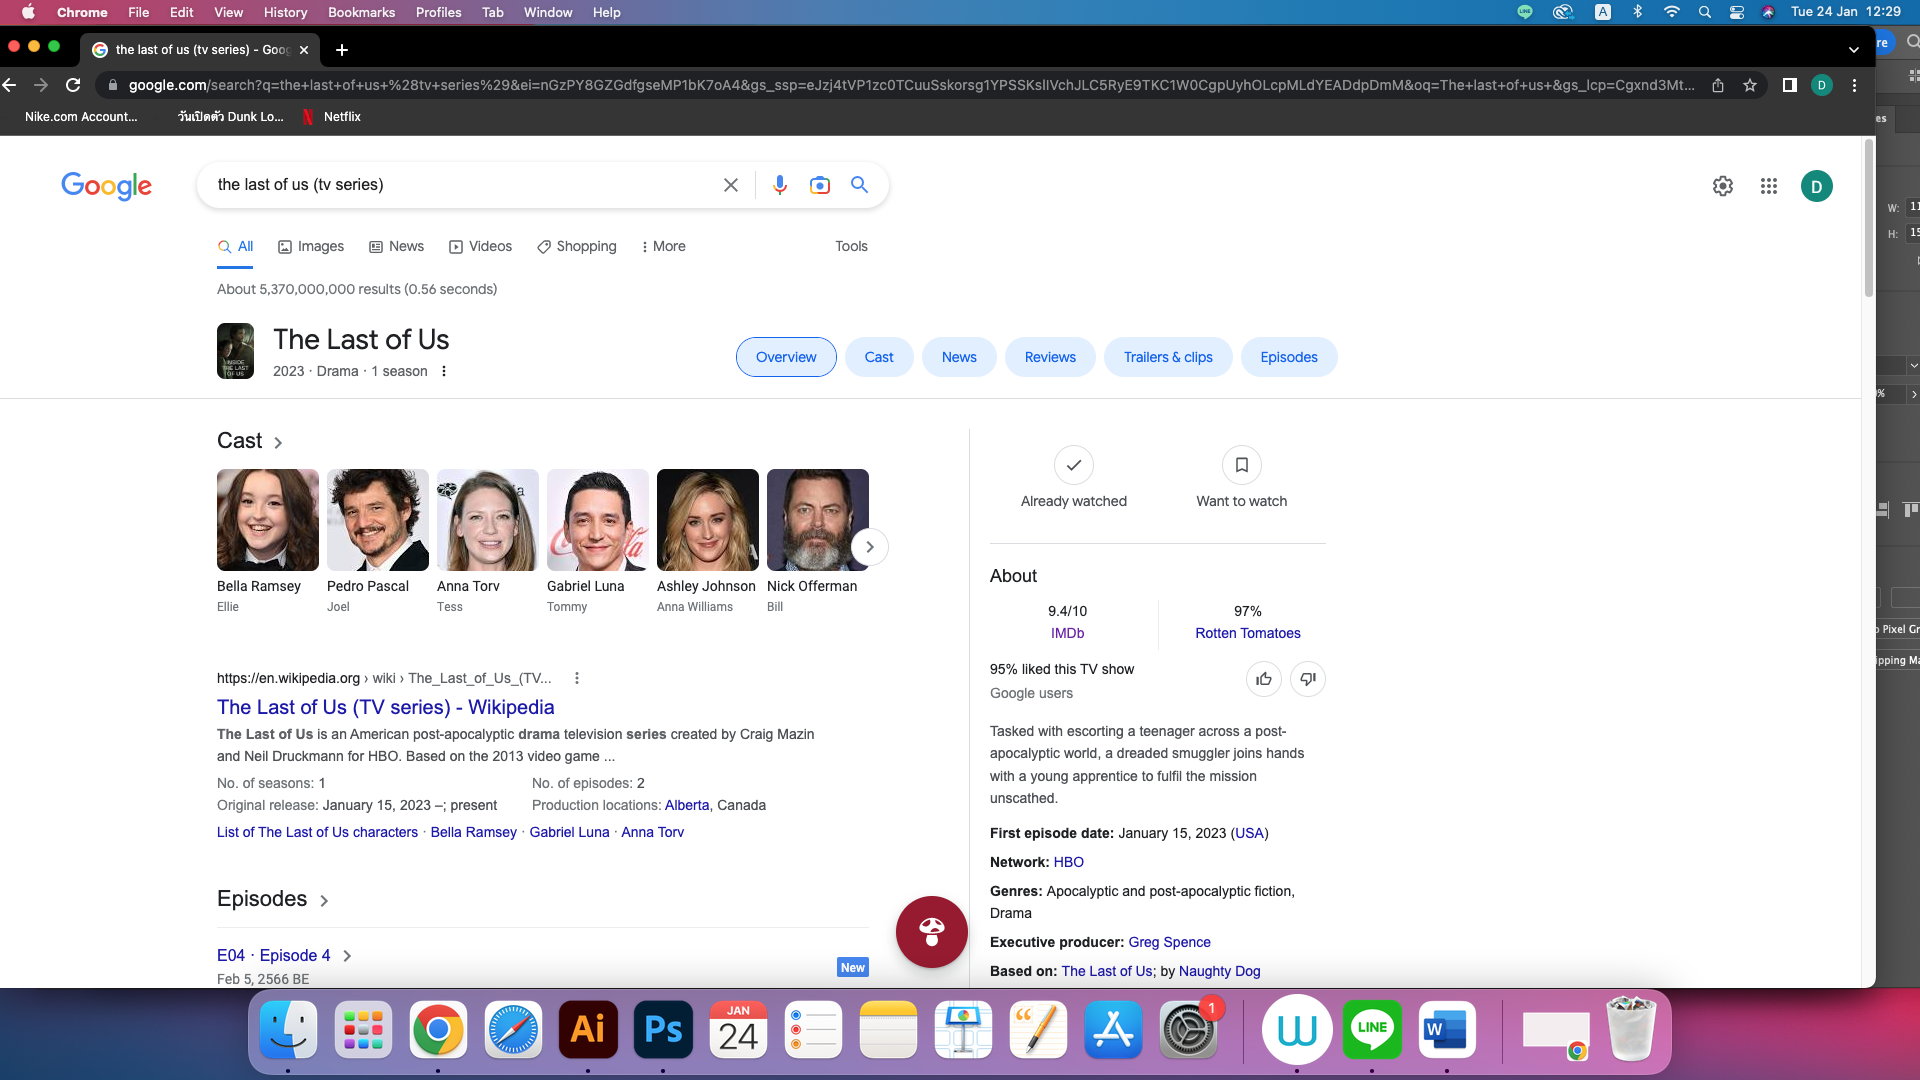Image resolution: width=1920 pixels, height=1080 pixels.
Task: Open options menu for Wikipedia result
Action: [x=577, y=678]
